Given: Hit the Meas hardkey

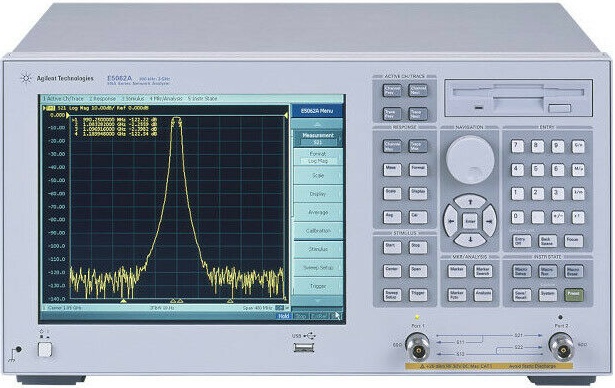Looking at the screenshot, I should pos(392,169).
